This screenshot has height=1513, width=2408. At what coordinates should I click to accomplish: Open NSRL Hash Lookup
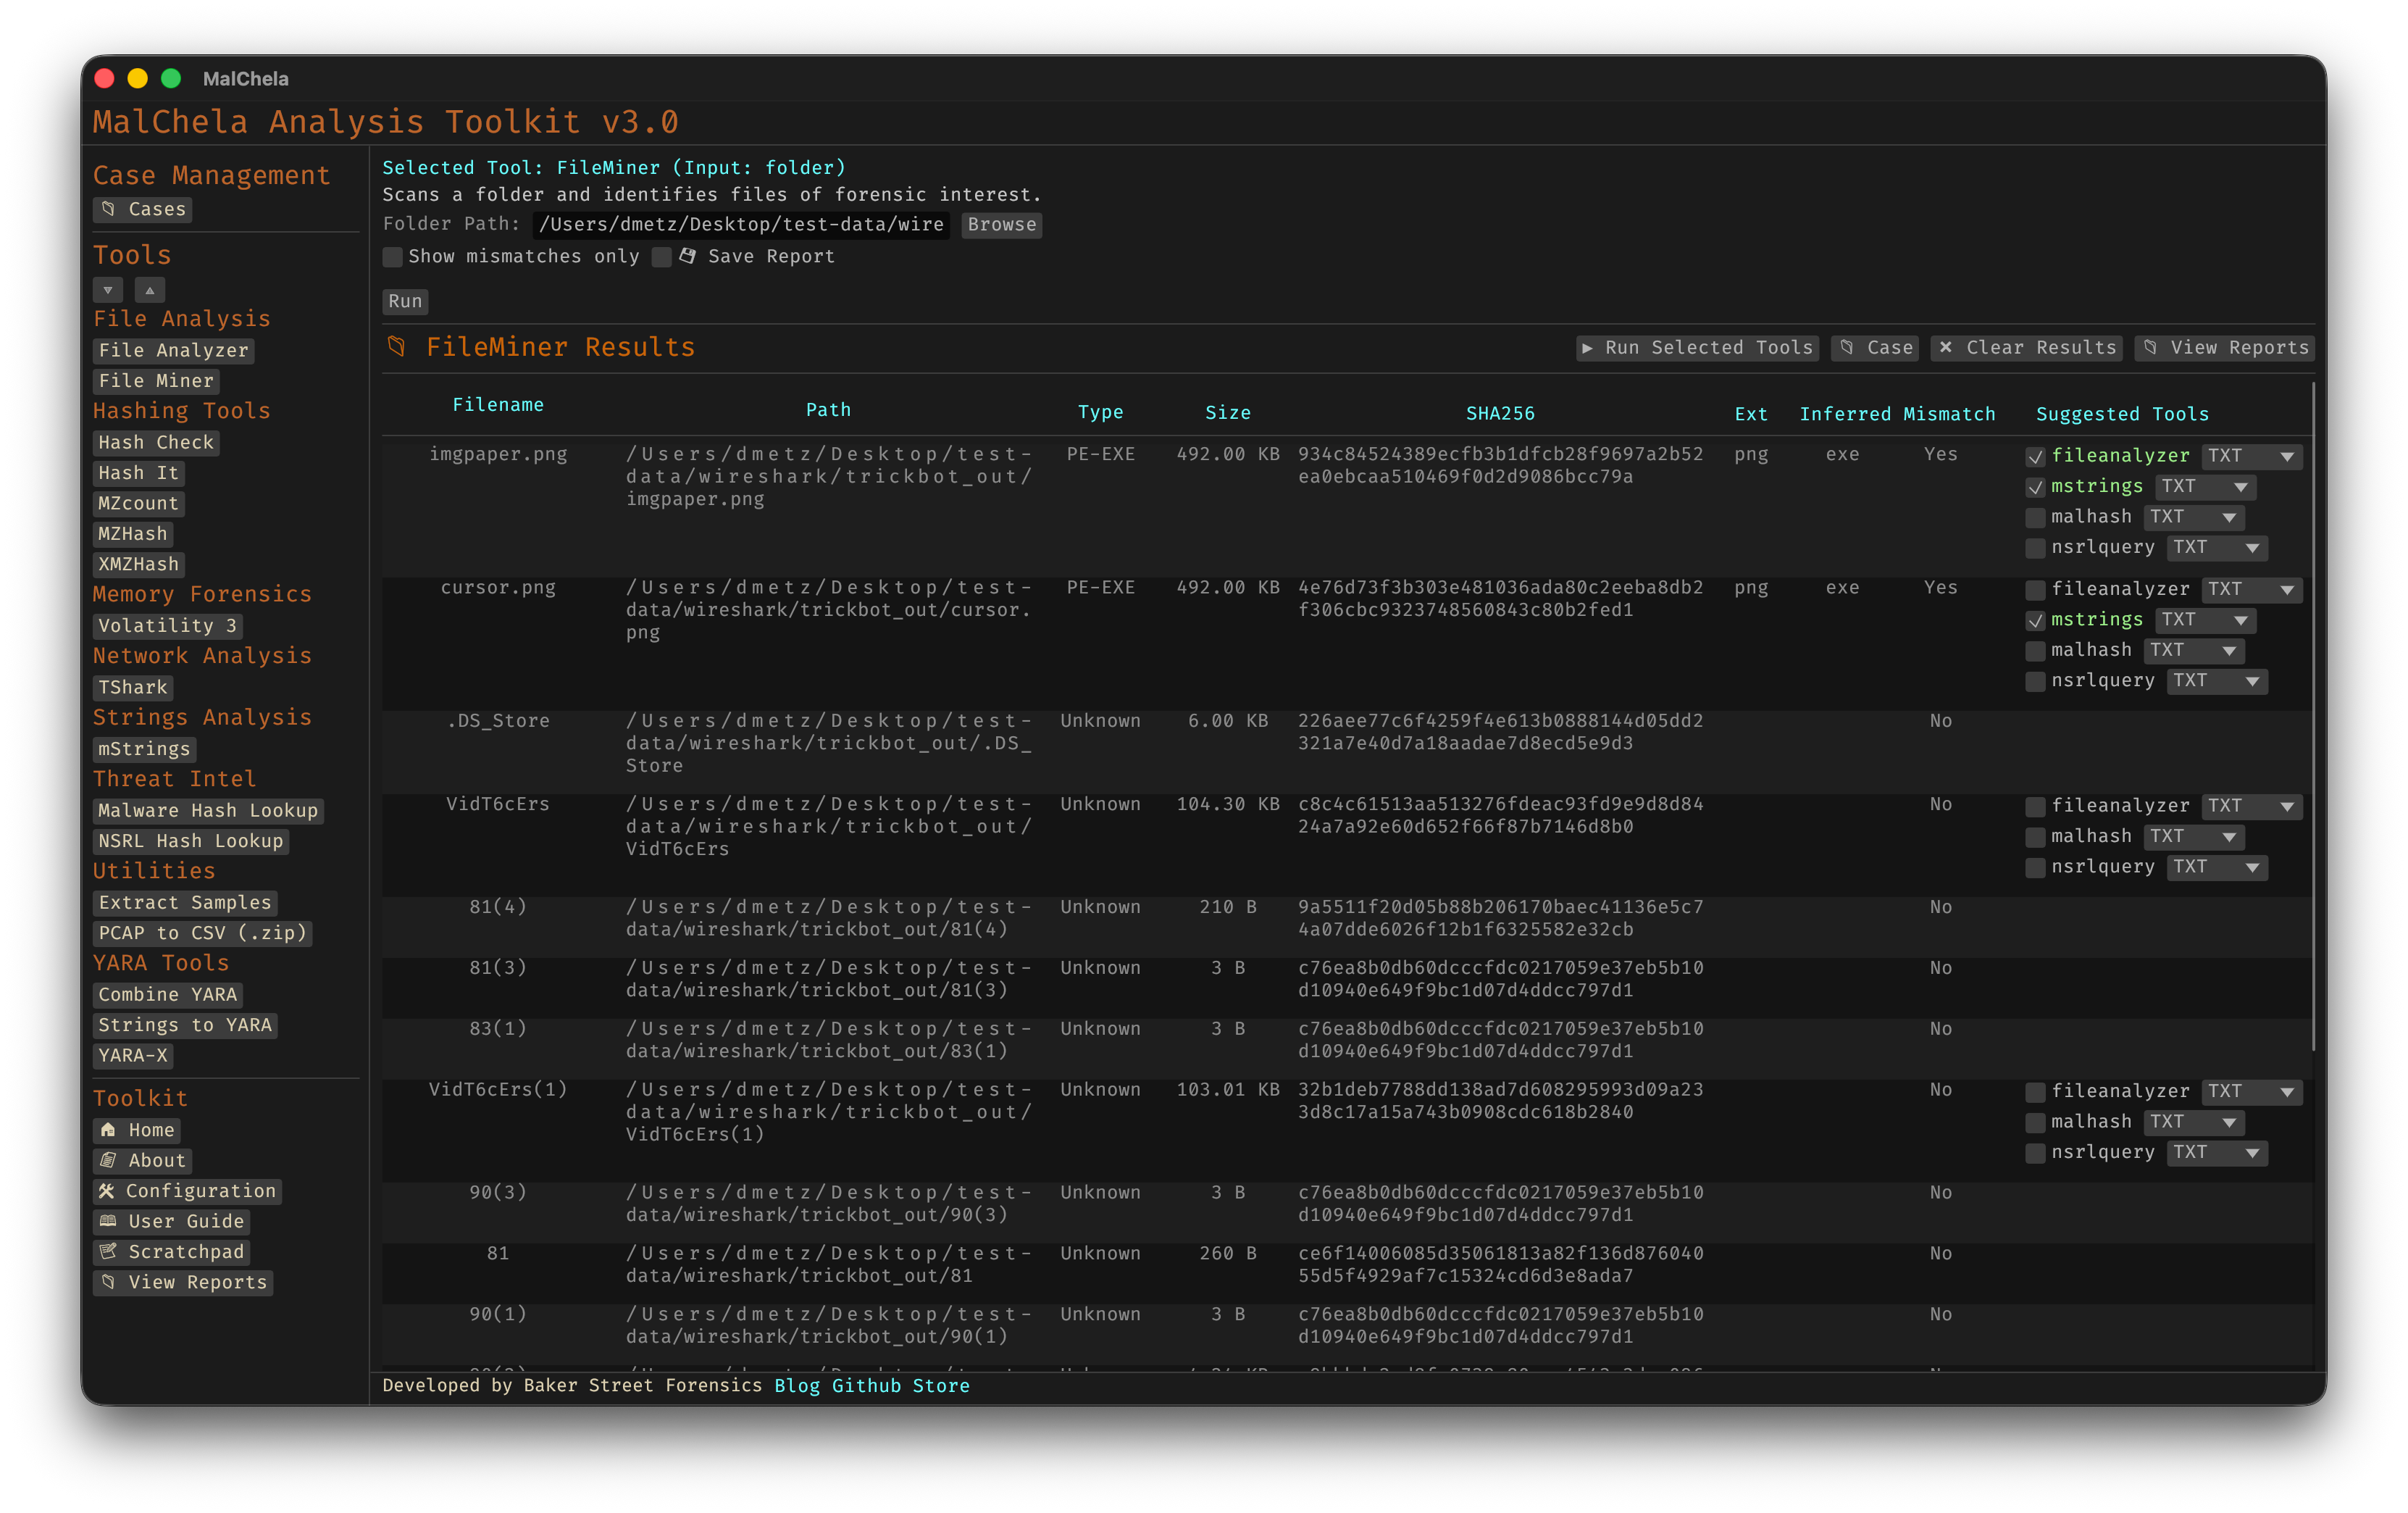pyautogui.click(x=191, y=841)
